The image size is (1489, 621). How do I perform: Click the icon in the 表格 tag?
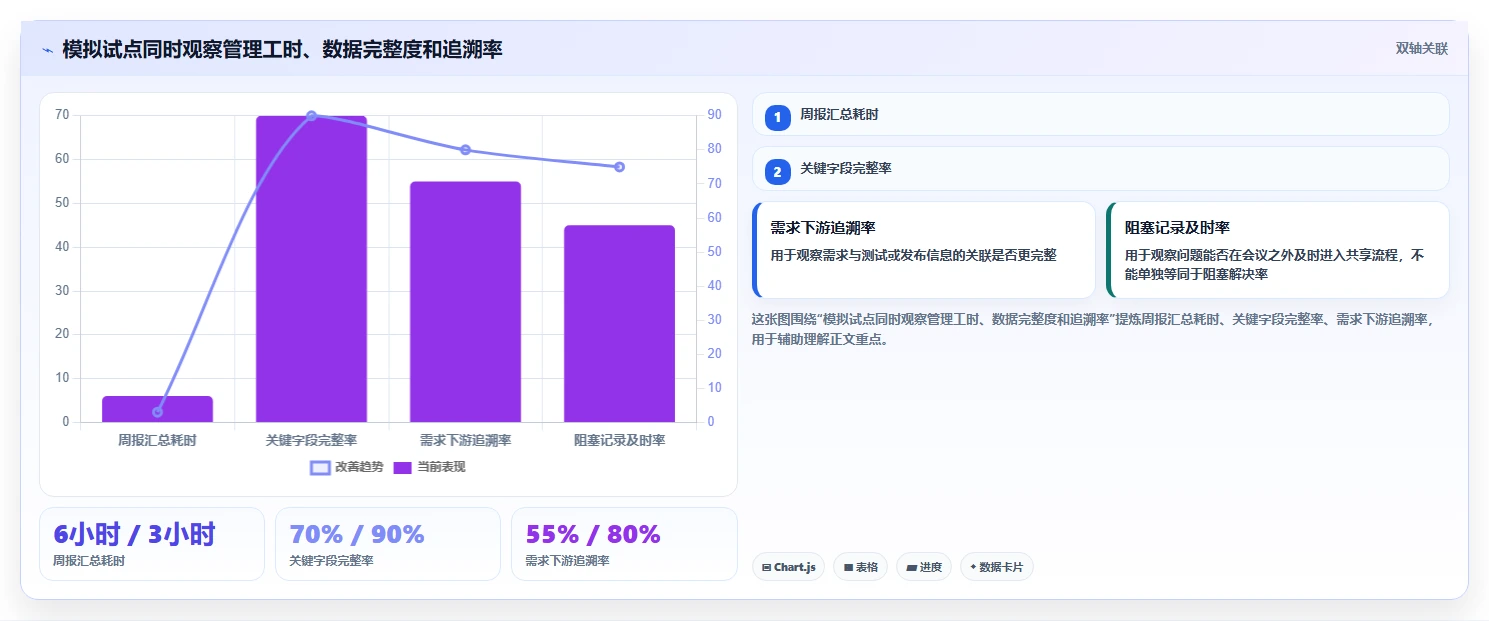848,567
